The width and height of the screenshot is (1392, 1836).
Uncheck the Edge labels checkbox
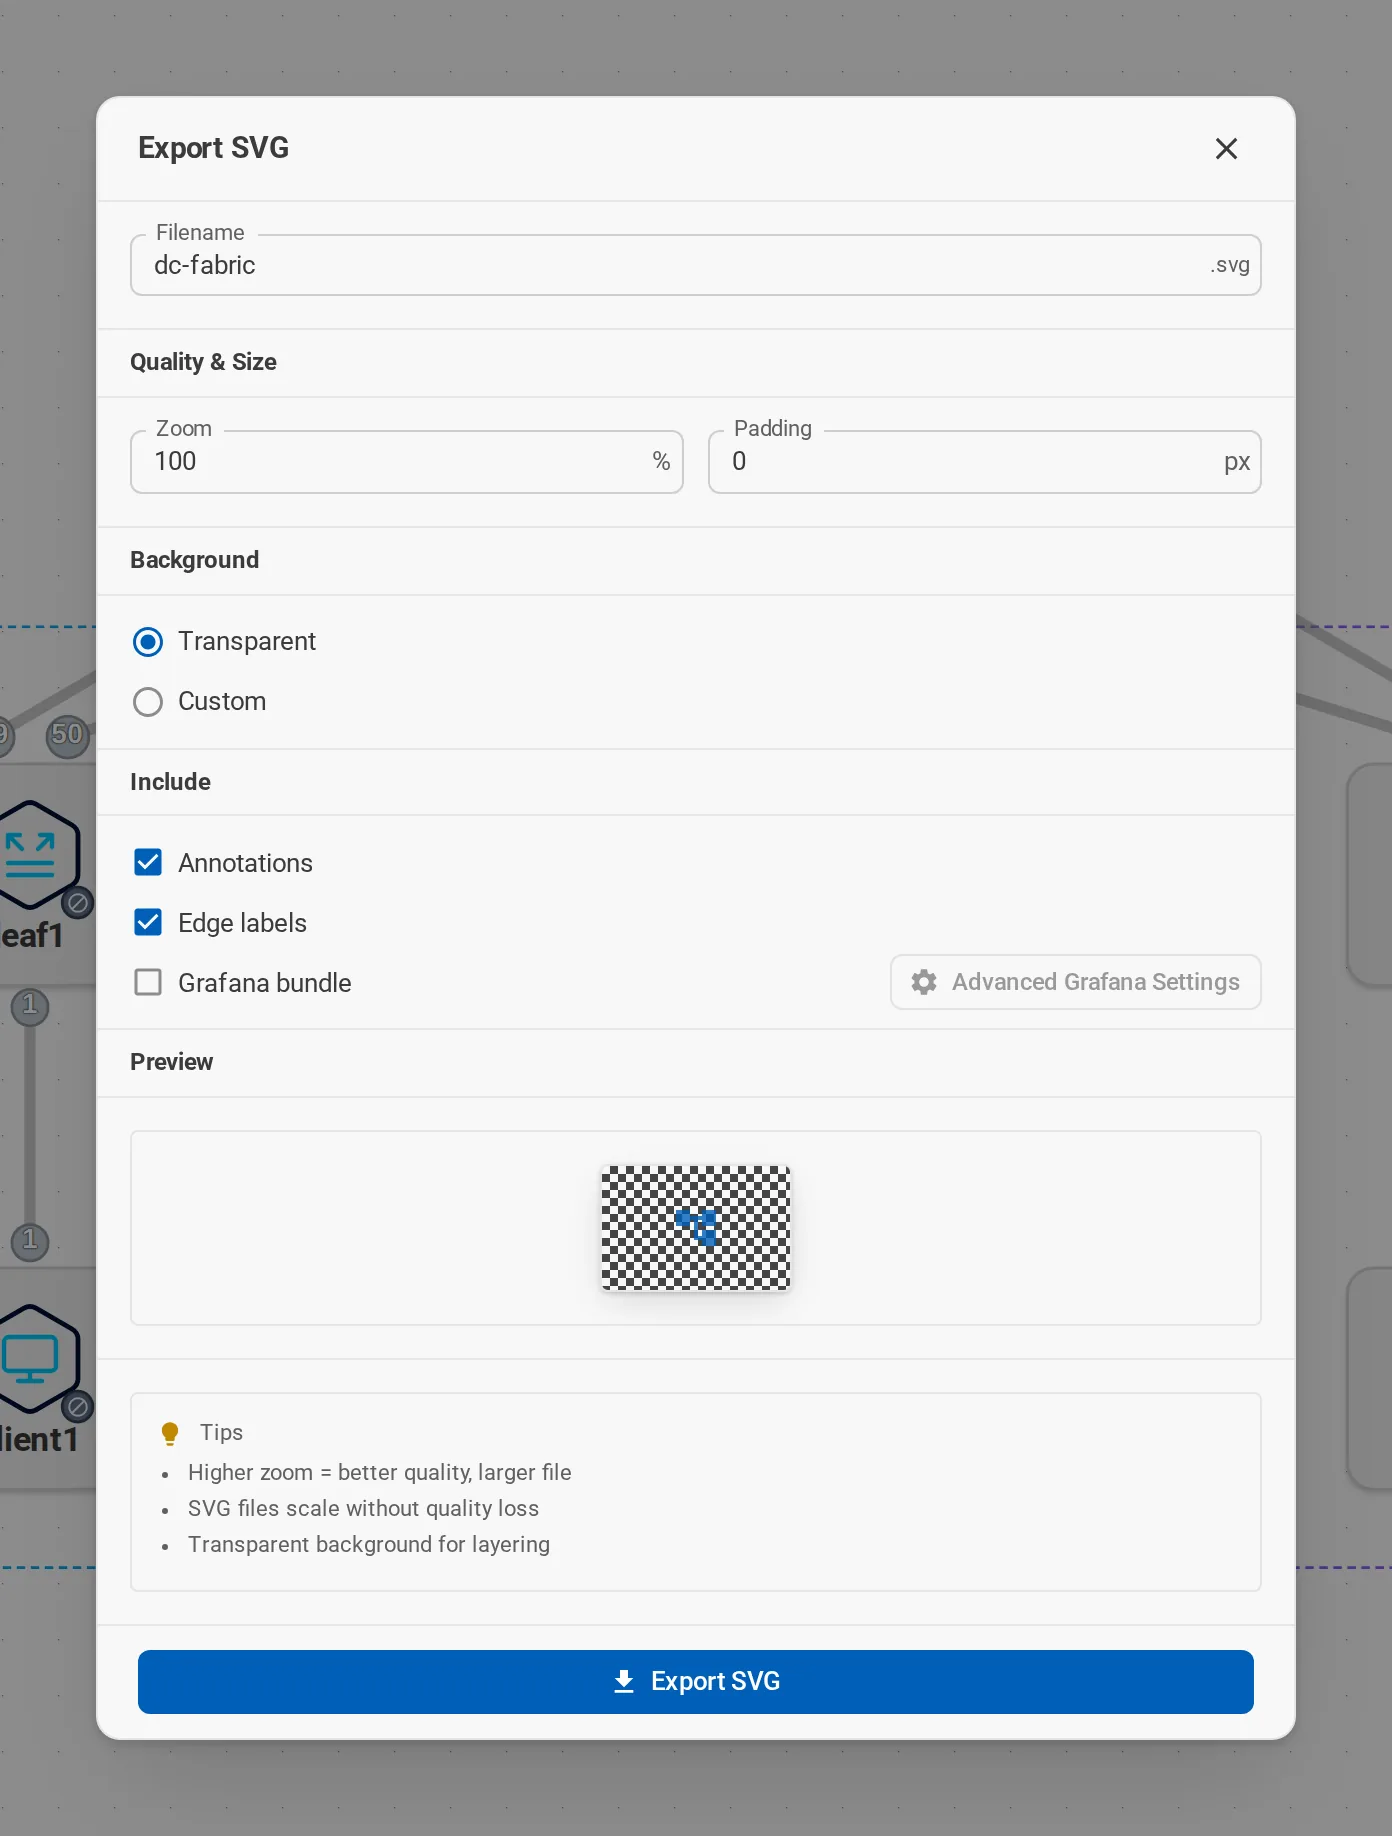148,922
